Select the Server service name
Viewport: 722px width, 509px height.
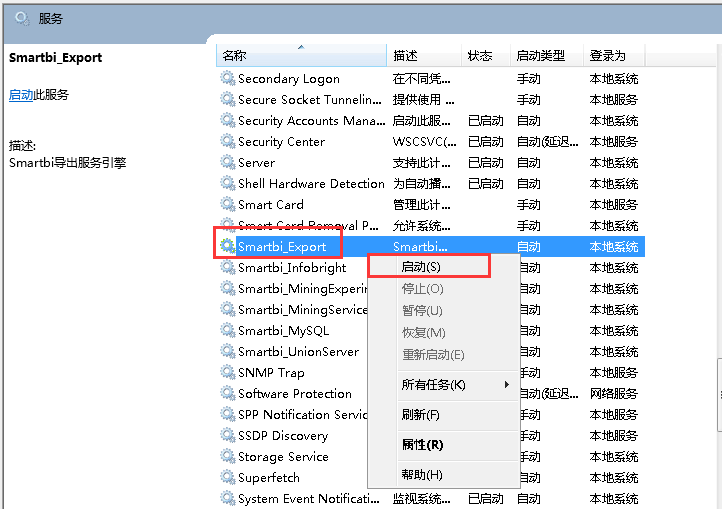click(256, 162)
